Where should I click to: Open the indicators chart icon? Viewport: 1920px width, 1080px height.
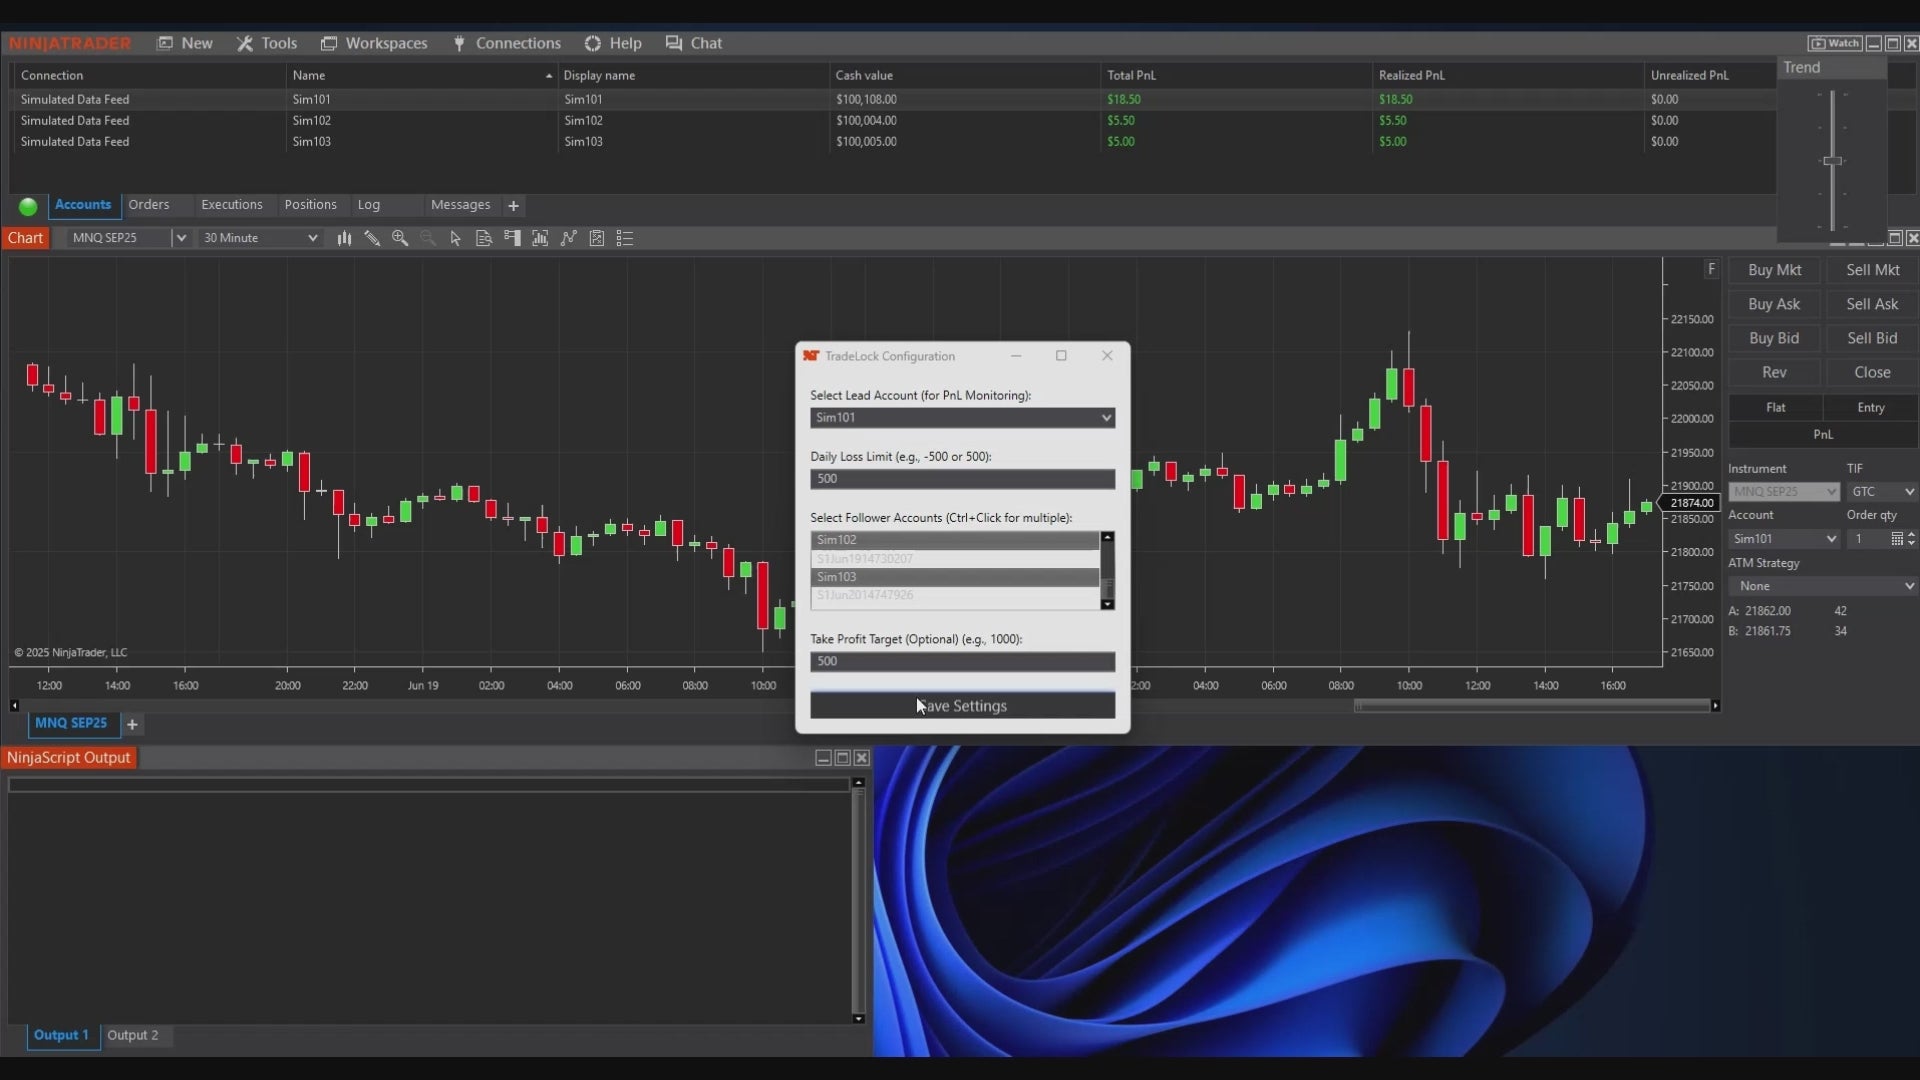click(540, 238)
